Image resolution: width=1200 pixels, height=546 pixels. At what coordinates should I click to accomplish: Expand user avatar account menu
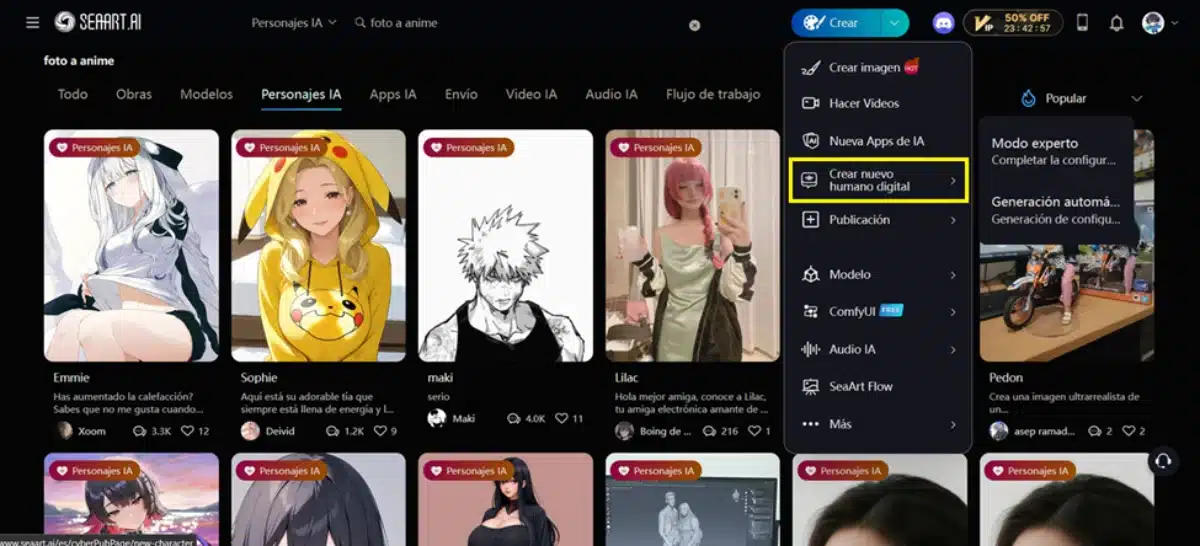tap(1160, 23)
